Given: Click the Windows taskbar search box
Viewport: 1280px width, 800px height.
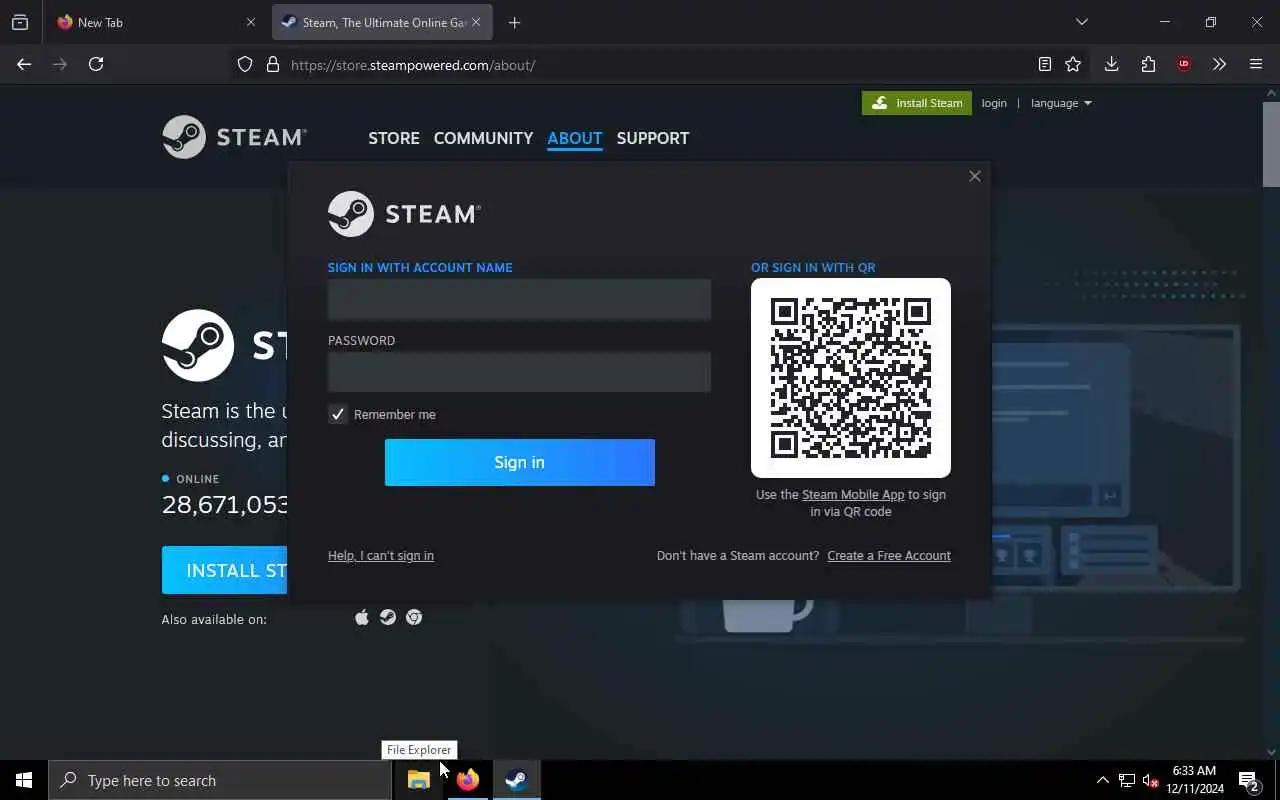Looking at the screenshot, I should click(220, 780).
